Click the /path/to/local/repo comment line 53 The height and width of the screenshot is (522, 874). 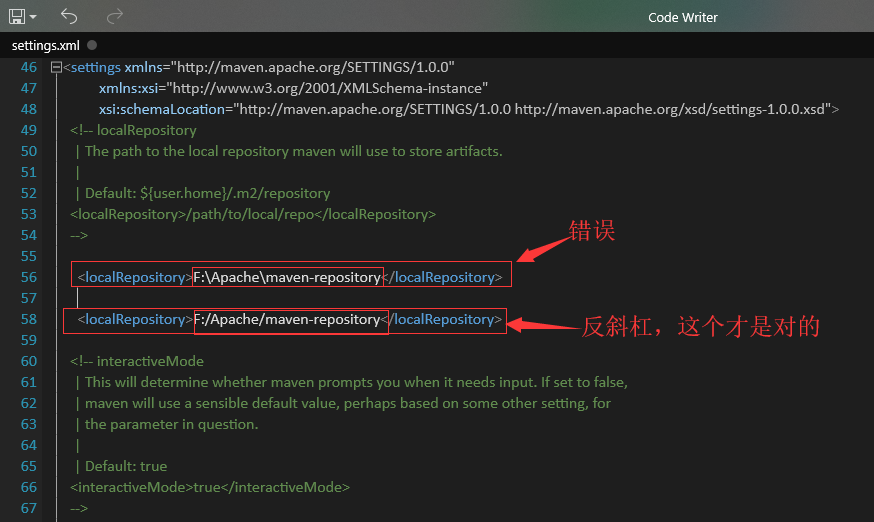(253, 214)
